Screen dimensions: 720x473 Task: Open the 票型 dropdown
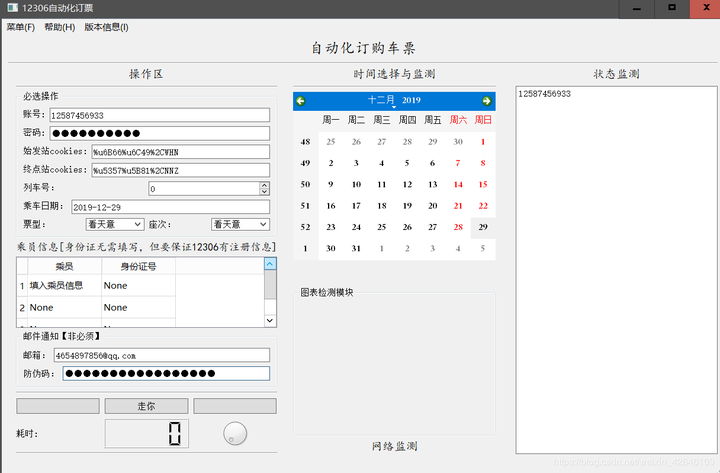pyautogui.click(x=115, y=224)
